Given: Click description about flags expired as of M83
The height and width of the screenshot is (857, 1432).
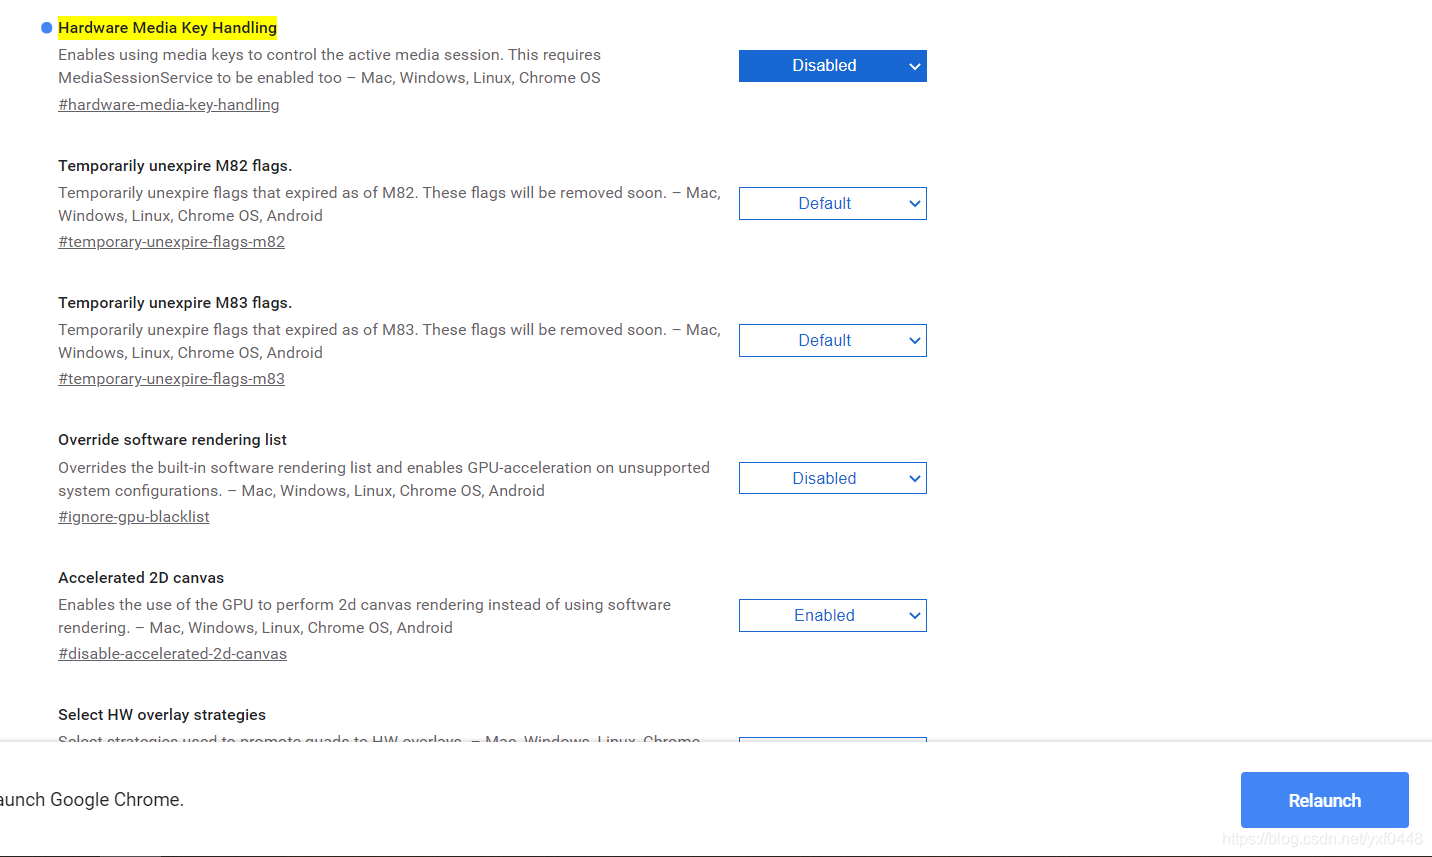Looking at the screenshot, I should tap(389, 341).
